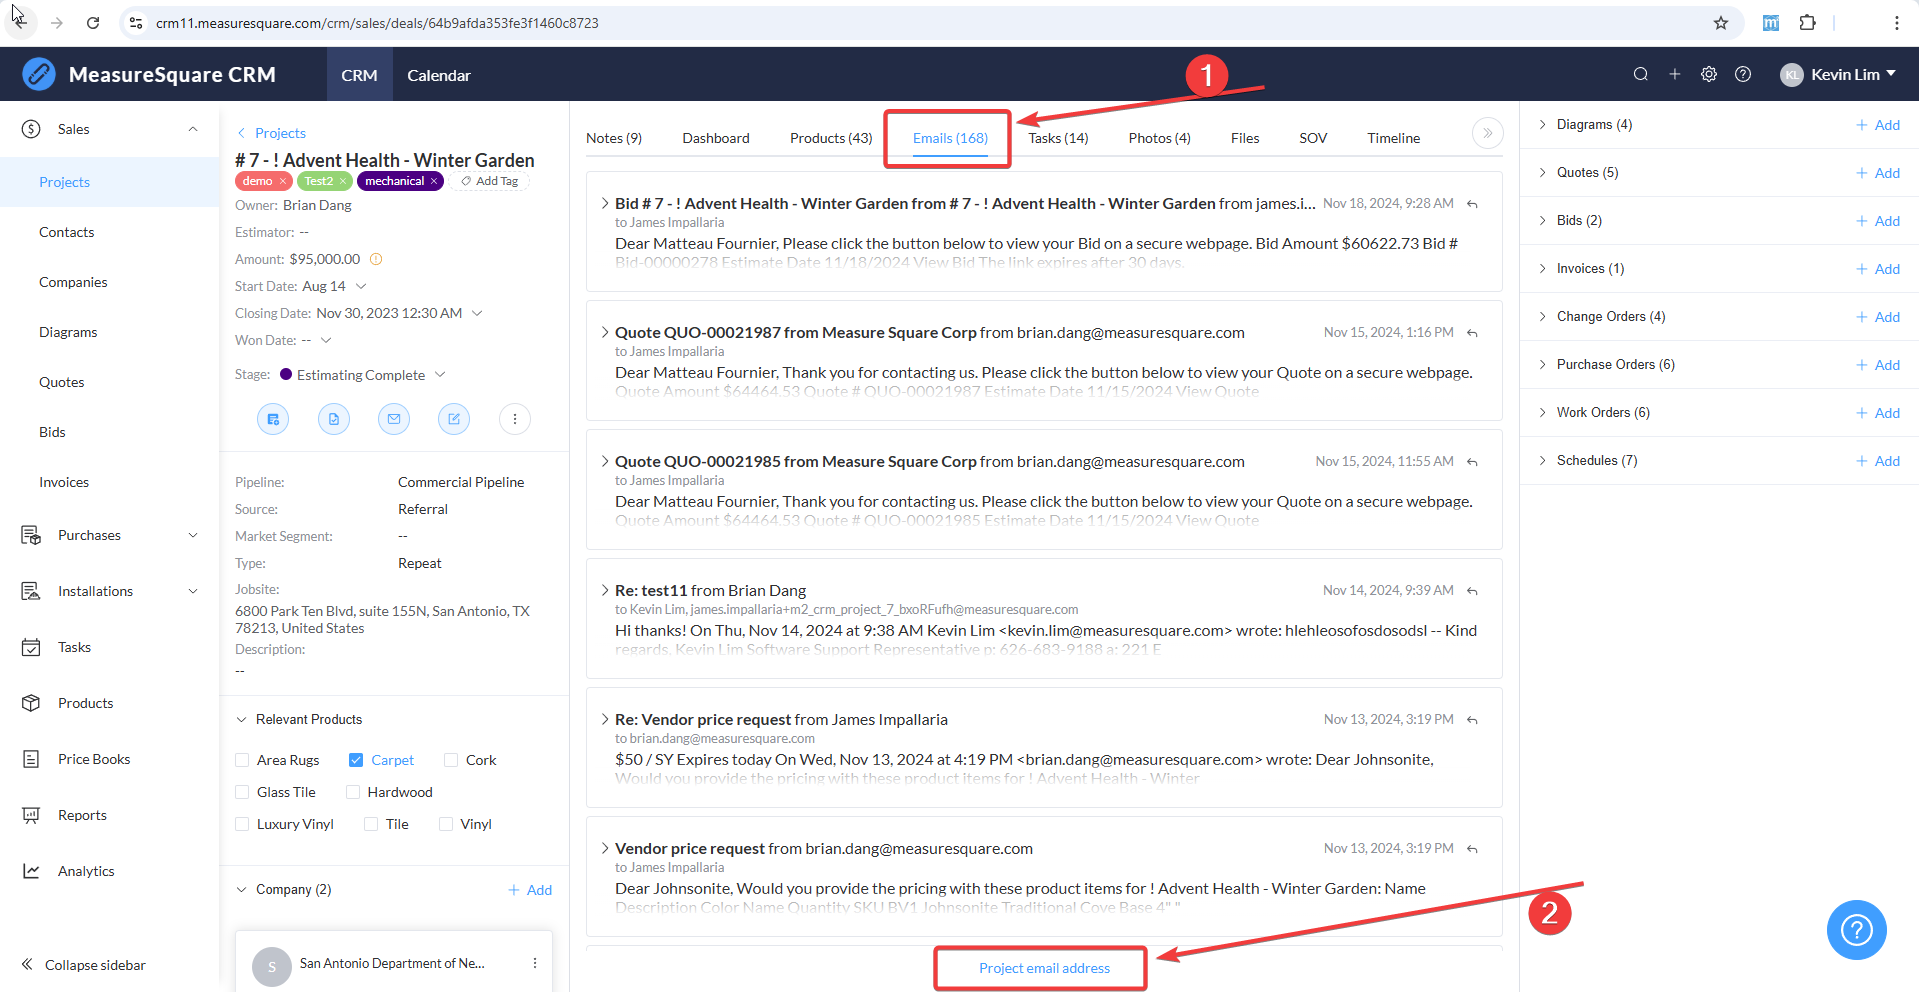Collapse the Sales sidebar section
The width and height of the screenshot is (1919, 992).
coord(193,129)
